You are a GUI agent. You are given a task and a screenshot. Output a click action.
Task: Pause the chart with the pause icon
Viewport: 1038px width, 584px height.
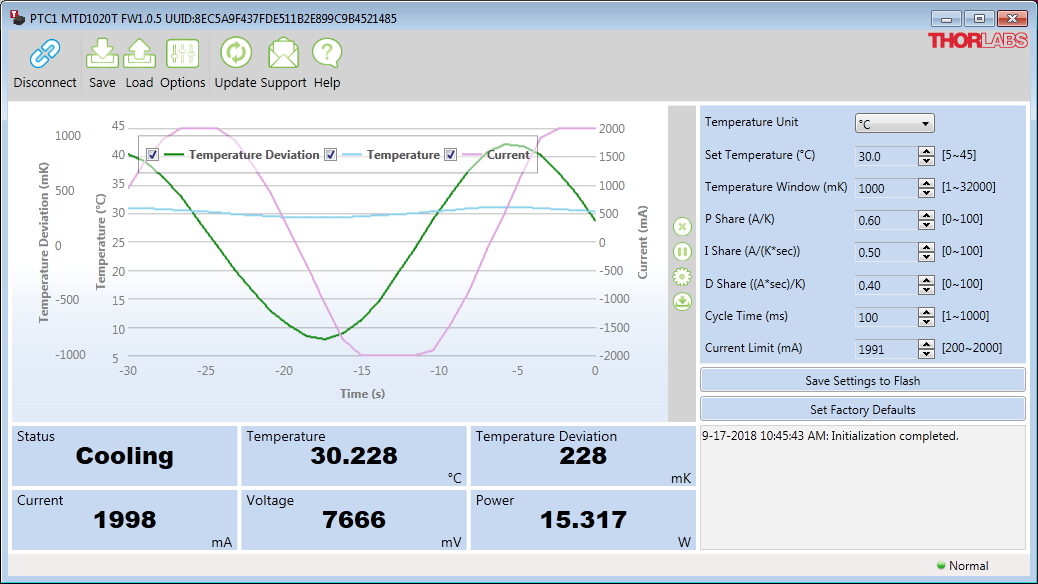(682, 252)
